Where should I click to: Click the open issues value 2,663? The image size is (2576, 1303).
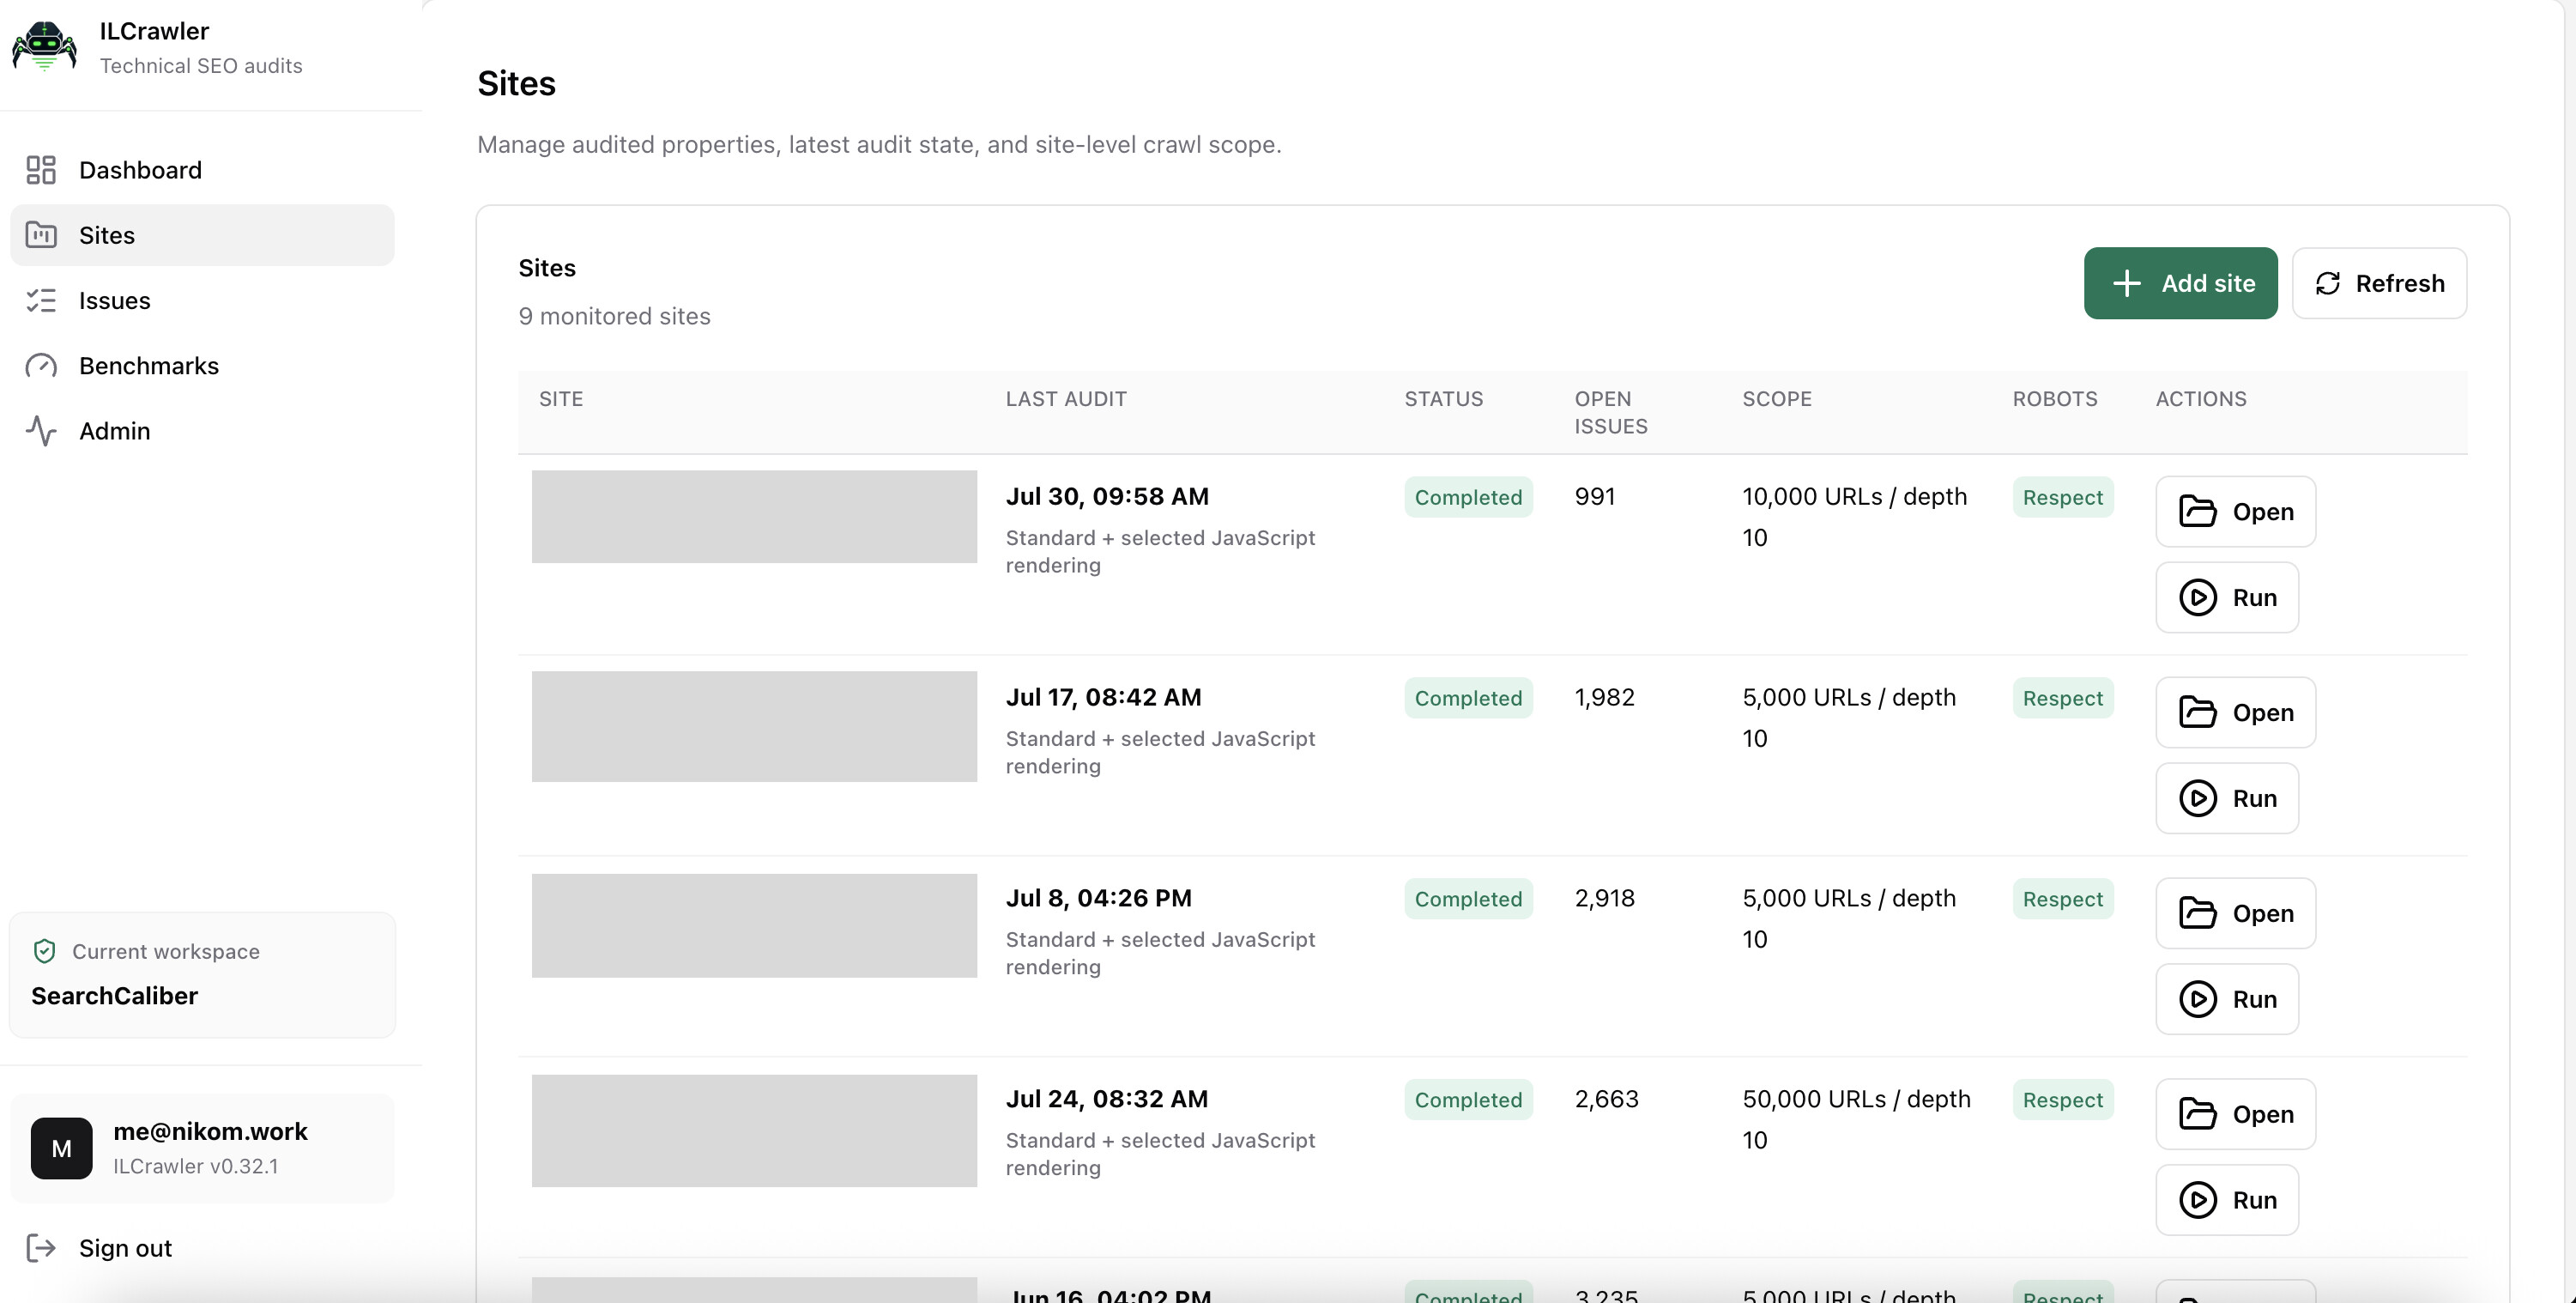[1607, 1100]
